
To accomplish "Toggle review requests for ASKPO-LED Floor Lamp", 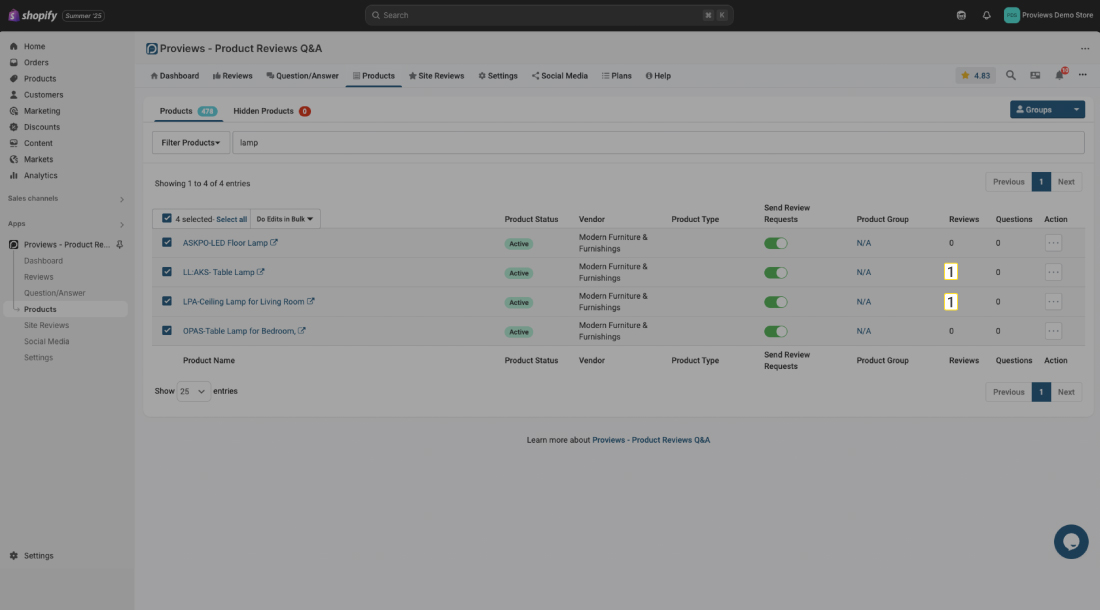I will pos(775,243).
